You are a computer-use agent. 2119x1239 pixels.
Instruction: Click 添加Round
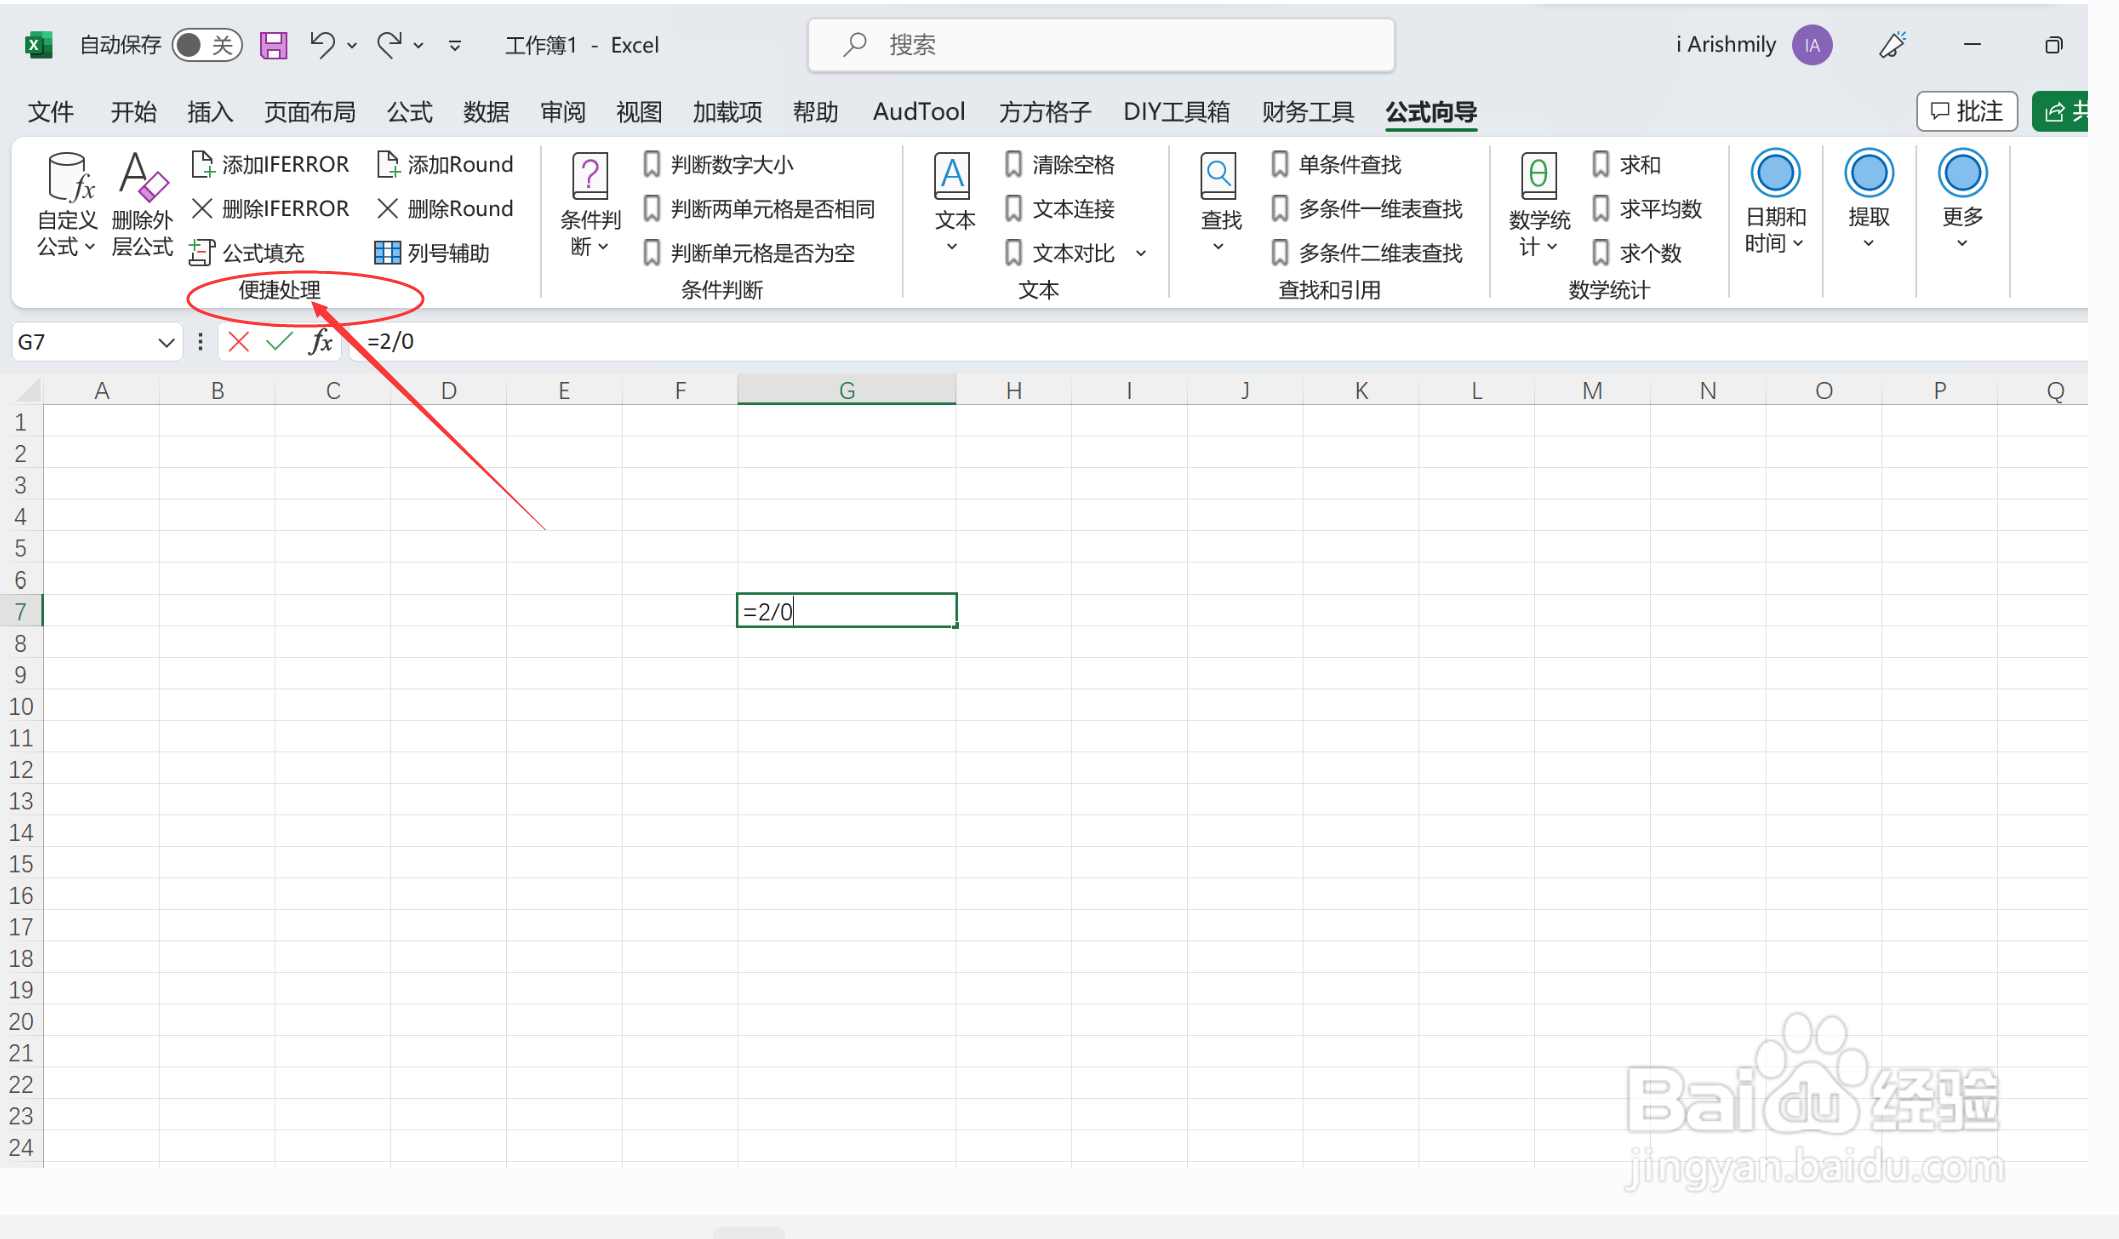(445, 164)
